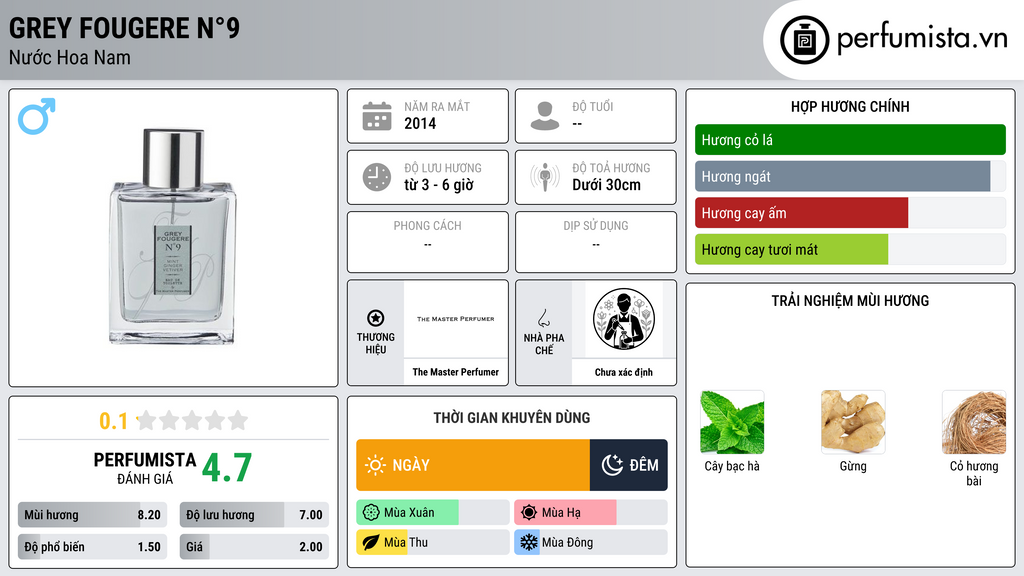Click The Master Perfumer brand logo

click(456, 319)
